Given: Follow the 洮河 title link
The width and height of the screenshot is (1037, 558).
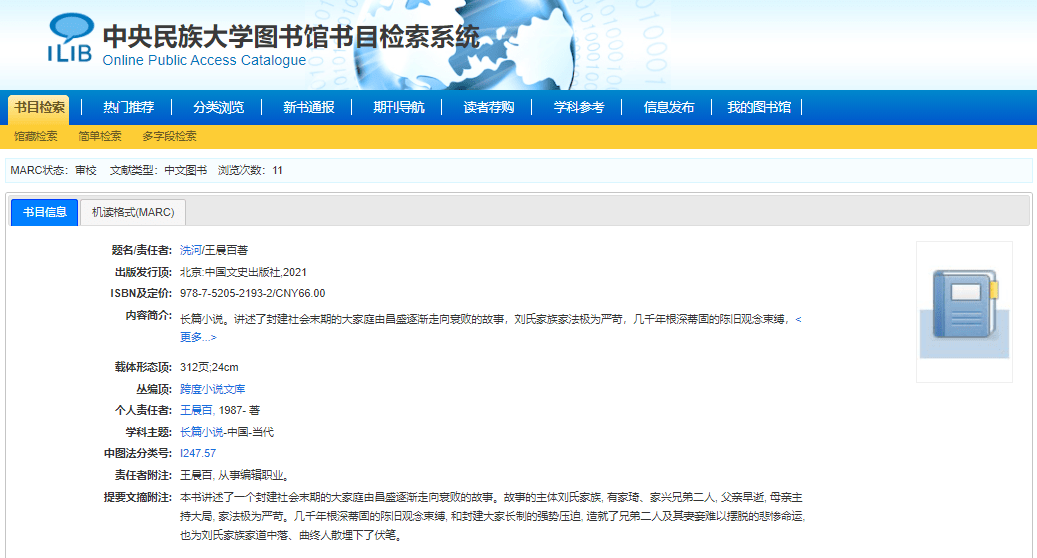Looking at the screenshot, I should click(x=190, y=250).
